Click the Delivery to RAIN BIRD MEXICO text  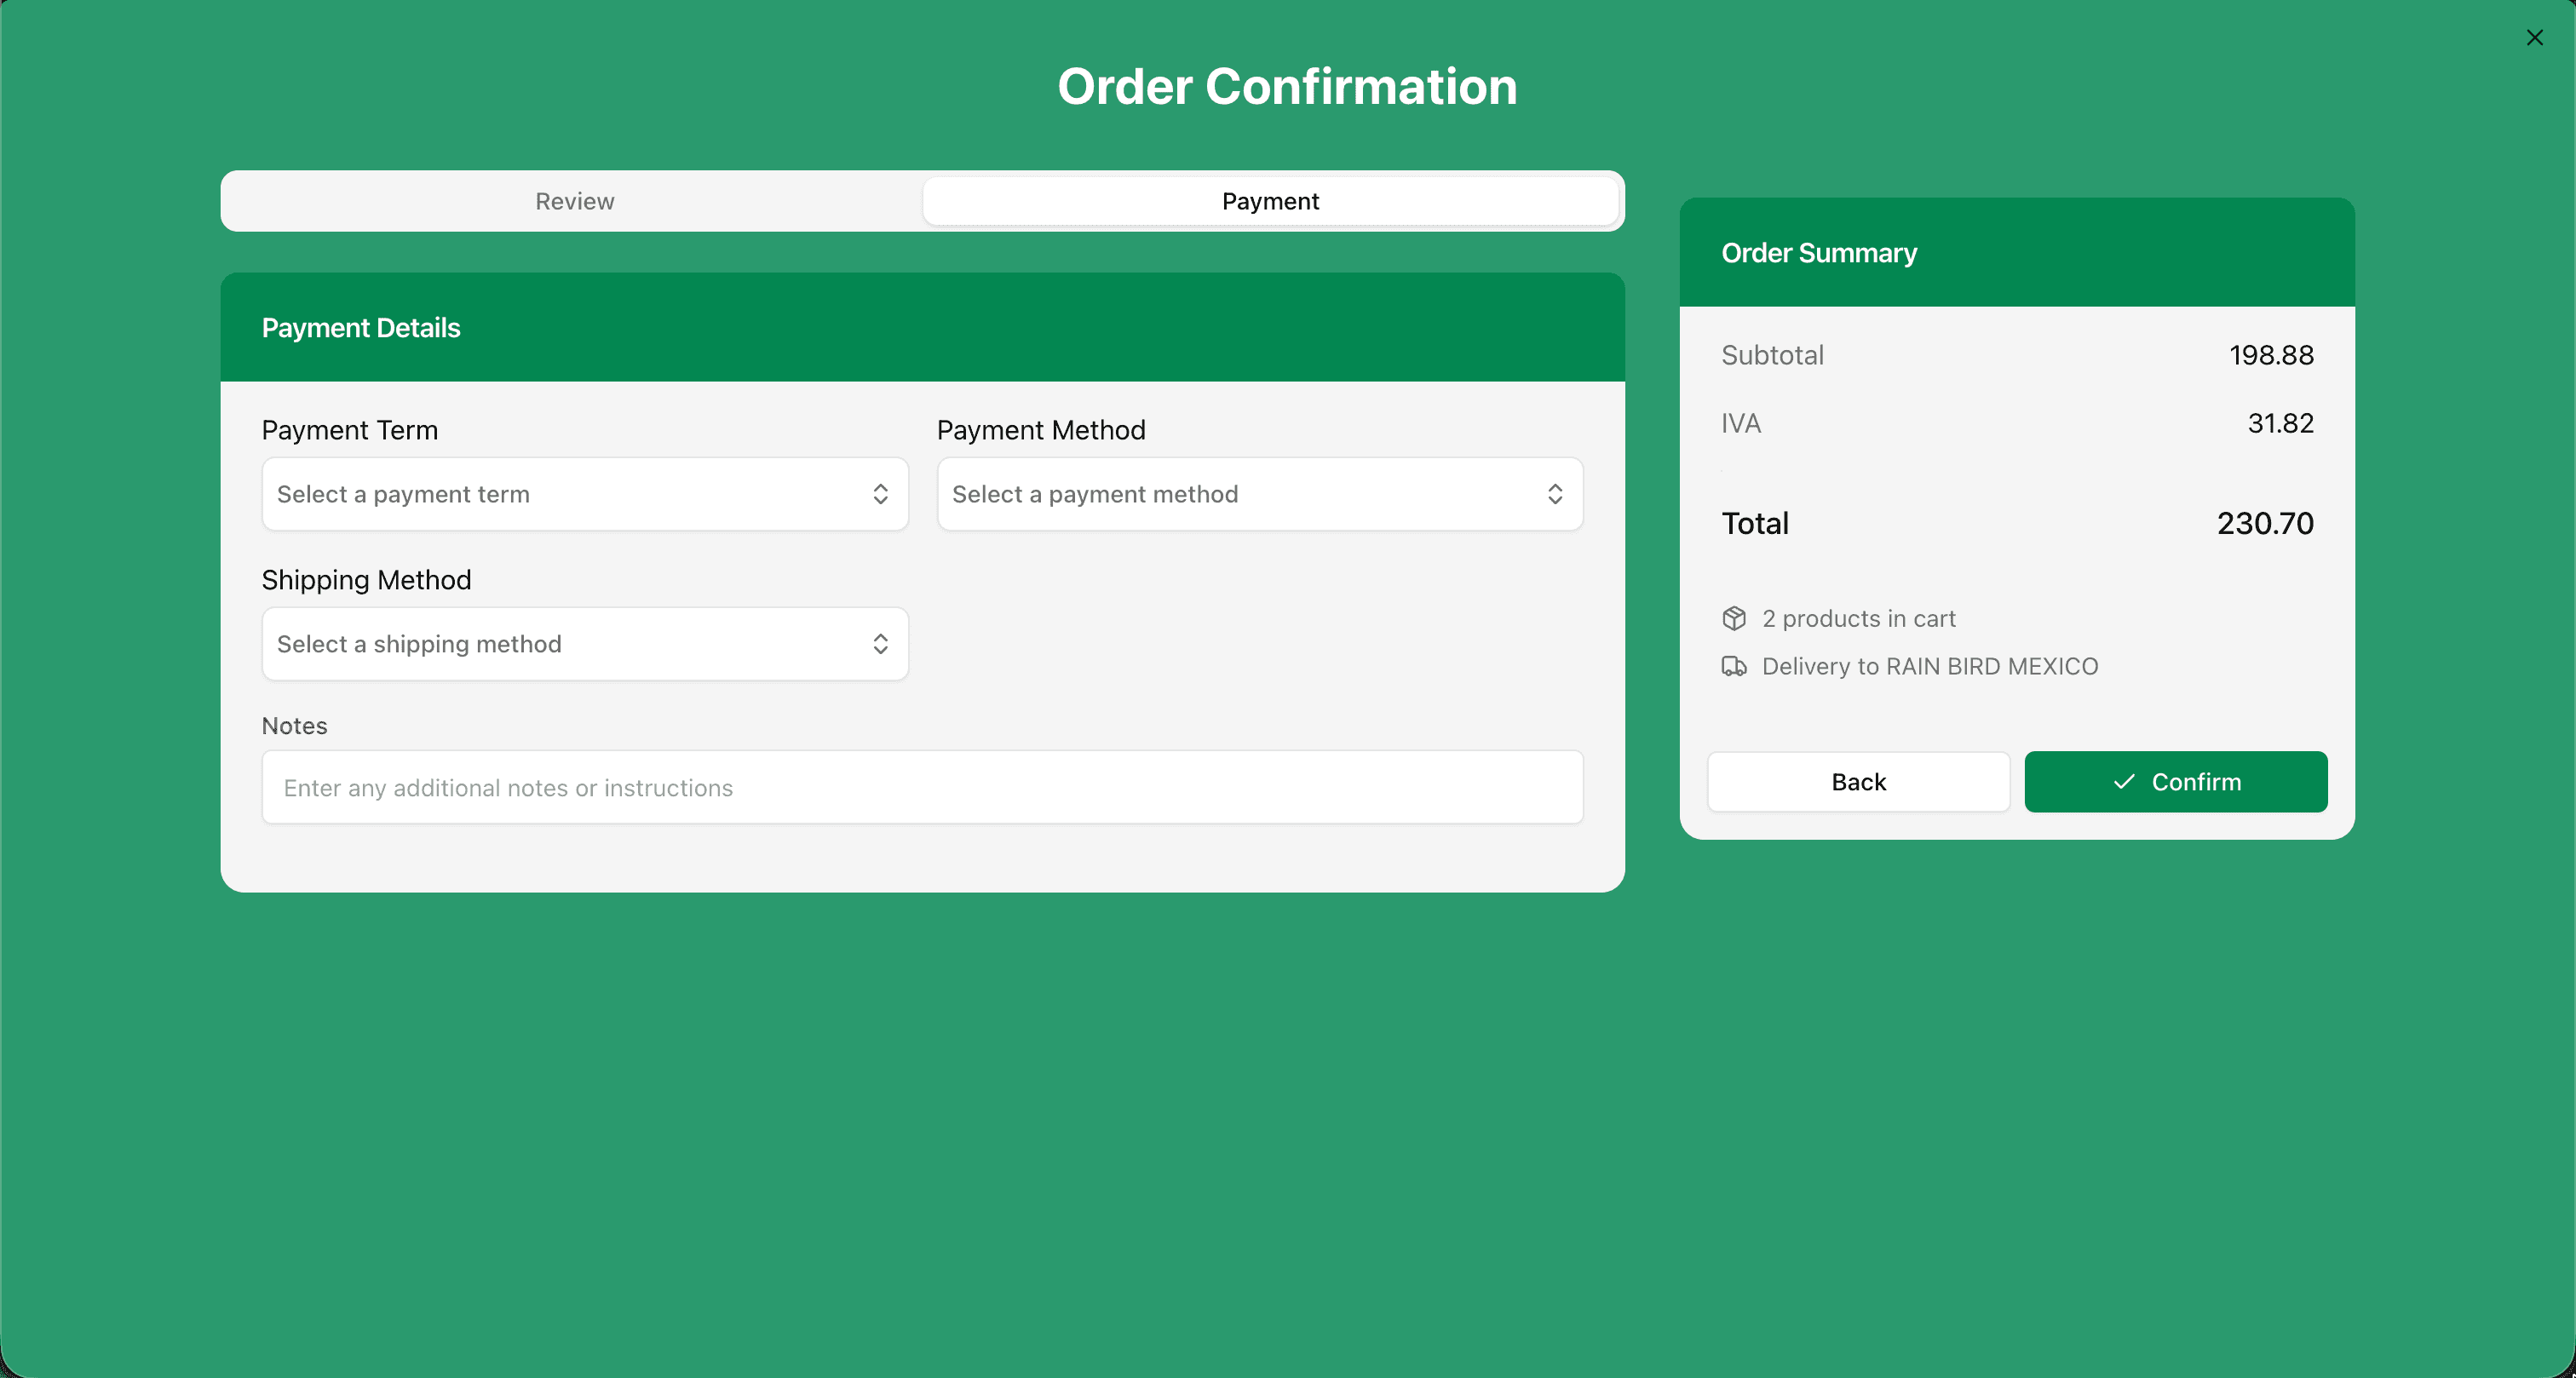tap(1930, 666)
